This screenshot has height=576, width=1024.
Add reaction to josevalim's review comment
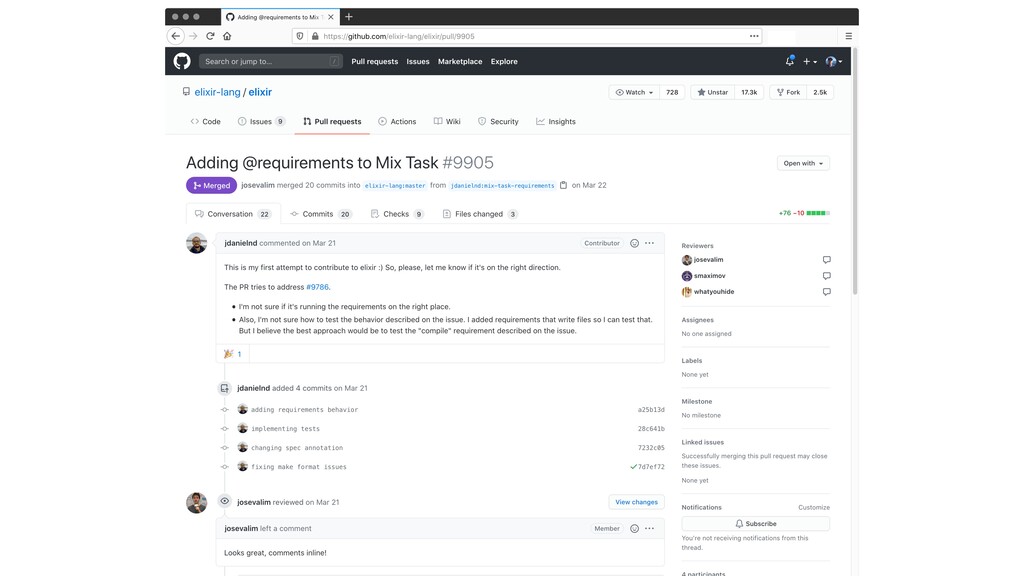tap(634, 528)
